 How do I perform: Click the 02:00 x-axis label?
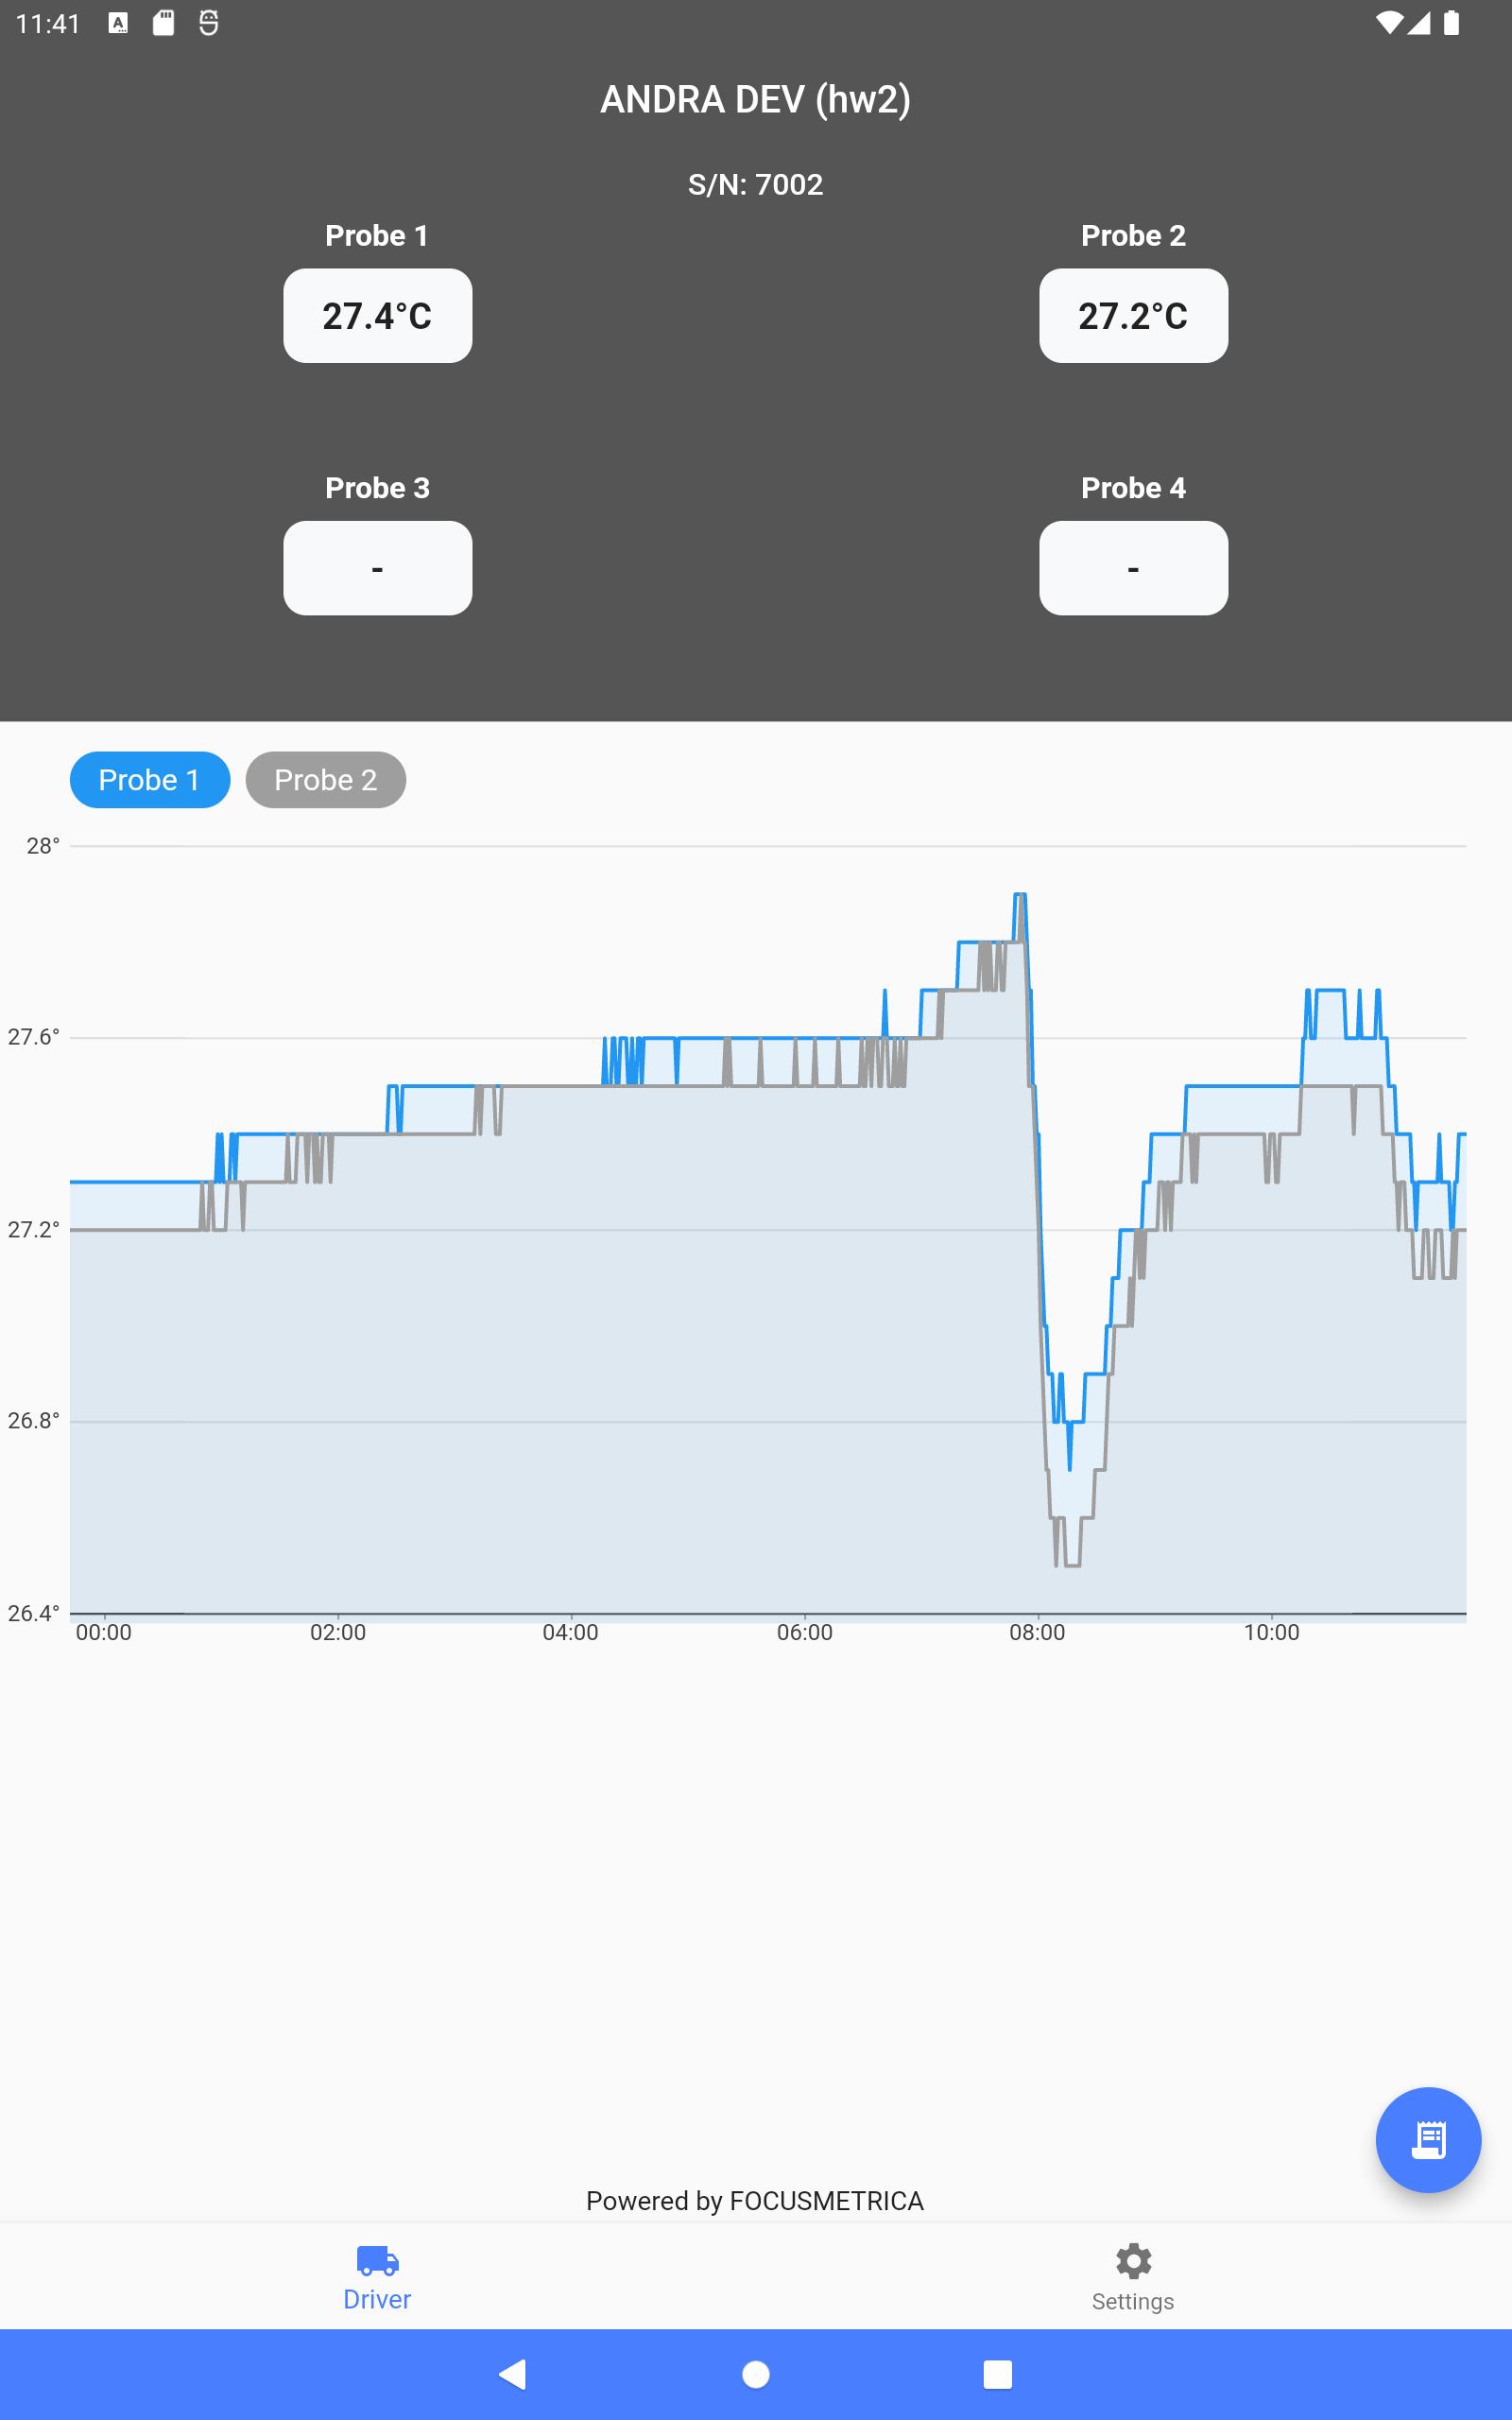click(x=337, y=1632)
